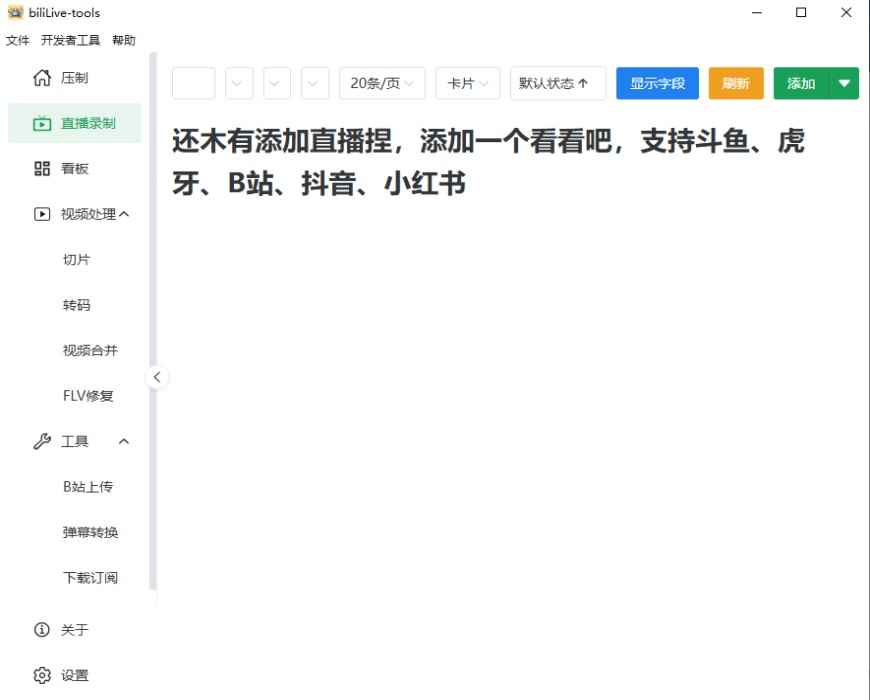Click the 工具 wrench icon
This screenshot has width=870, height=700.
42,442
